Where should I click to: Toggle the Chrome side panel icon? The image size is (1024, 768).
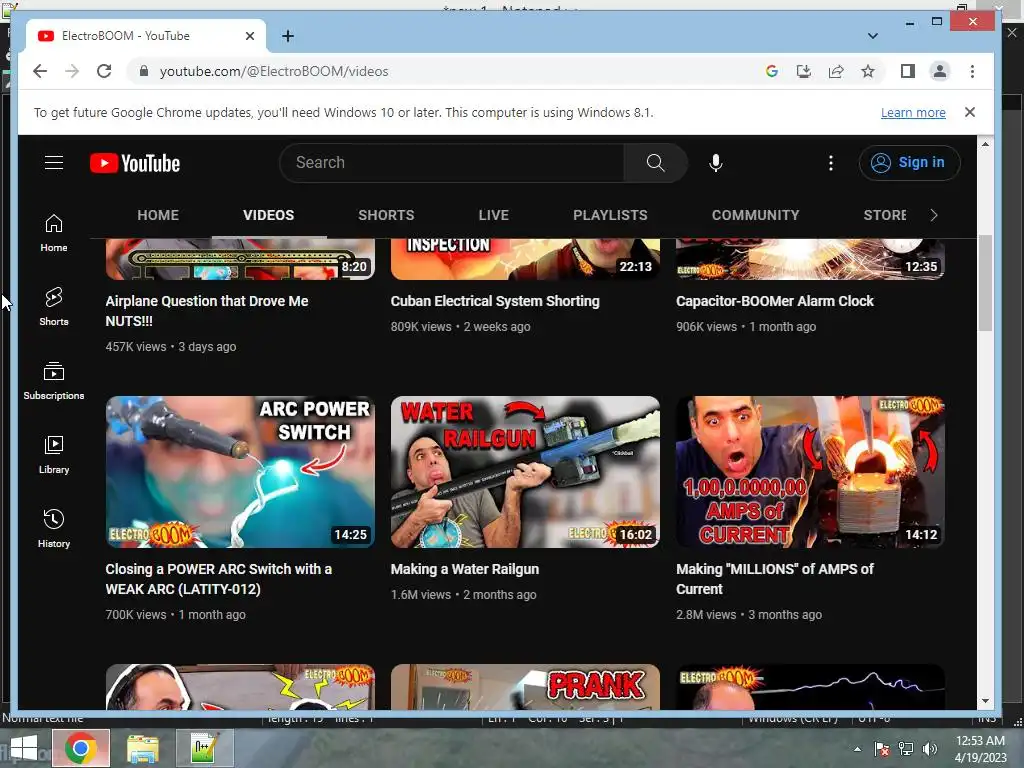908,71
